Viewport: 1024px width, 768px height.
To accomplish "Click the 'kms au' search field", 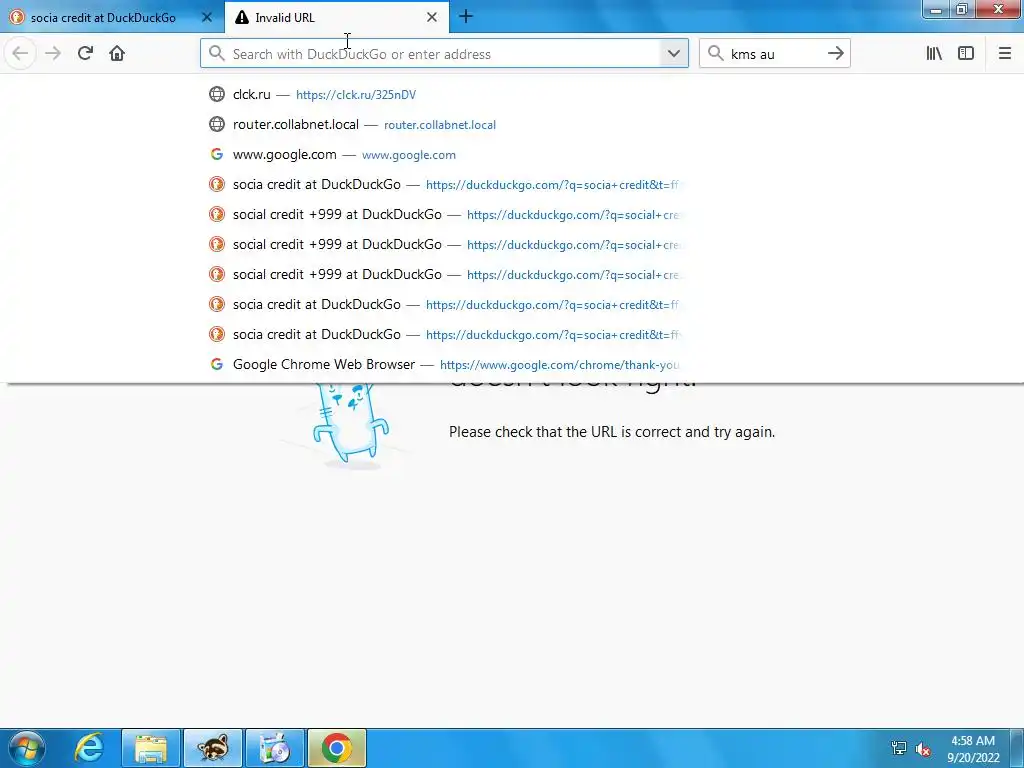I will [775, 54].
